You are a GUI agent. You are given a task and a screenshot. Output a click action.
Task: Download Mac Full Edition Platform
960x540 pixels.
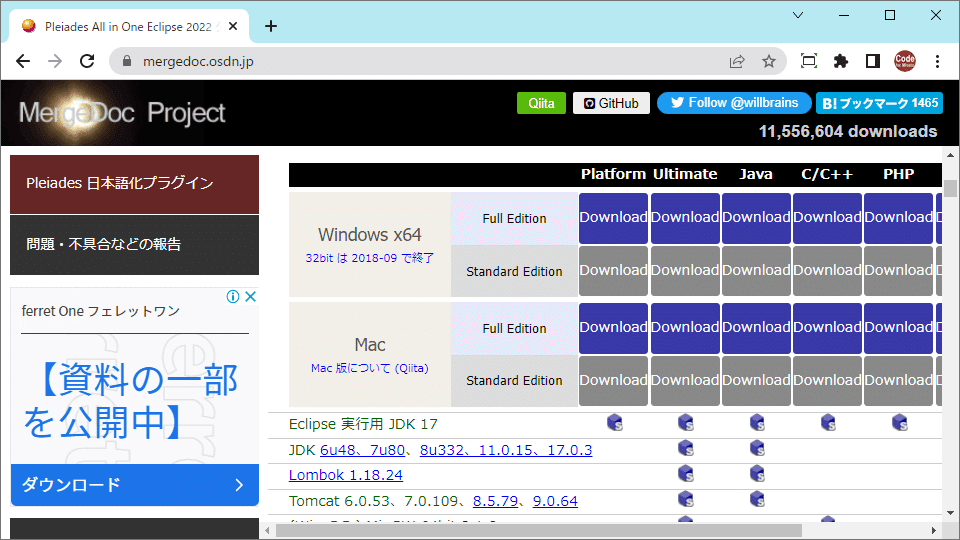point(613,328)
